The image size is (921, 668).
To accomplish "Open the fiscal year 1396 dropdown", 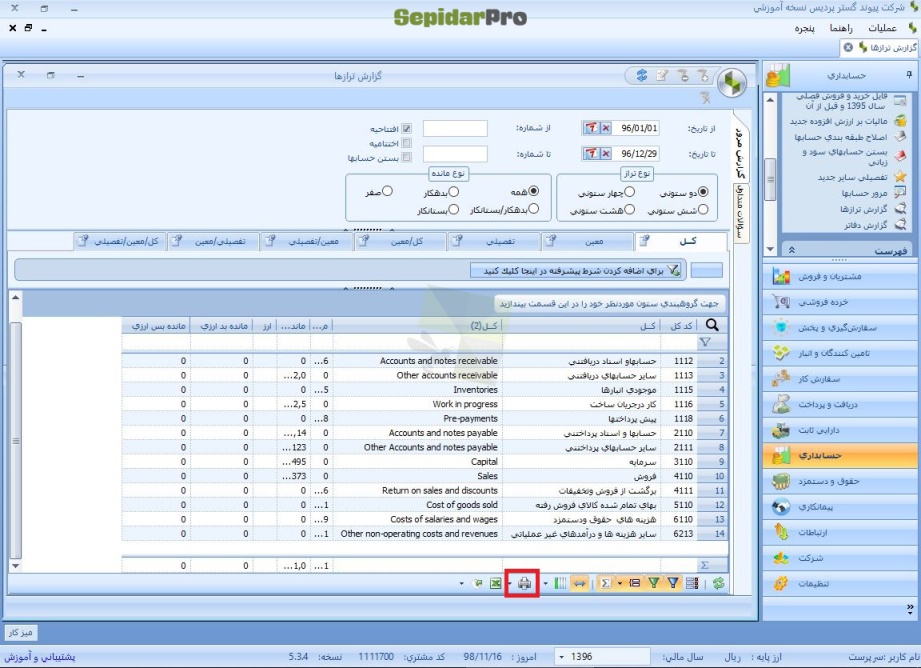I will (x=562, y=657).
